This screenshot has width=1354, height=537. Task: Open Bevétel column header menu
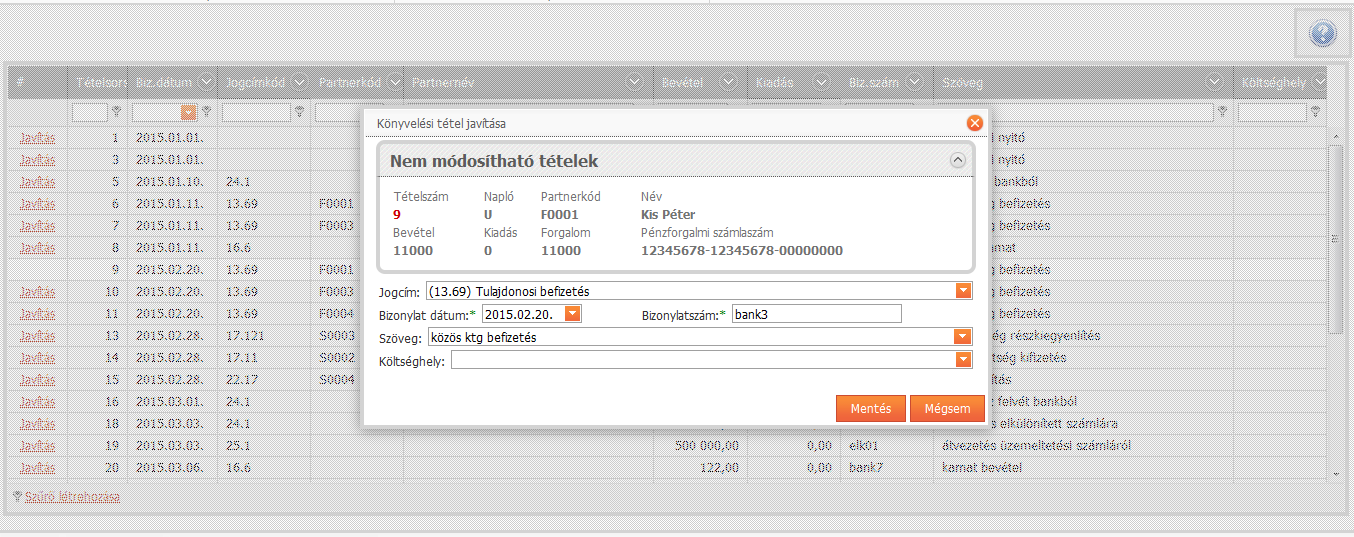(727, 82)
